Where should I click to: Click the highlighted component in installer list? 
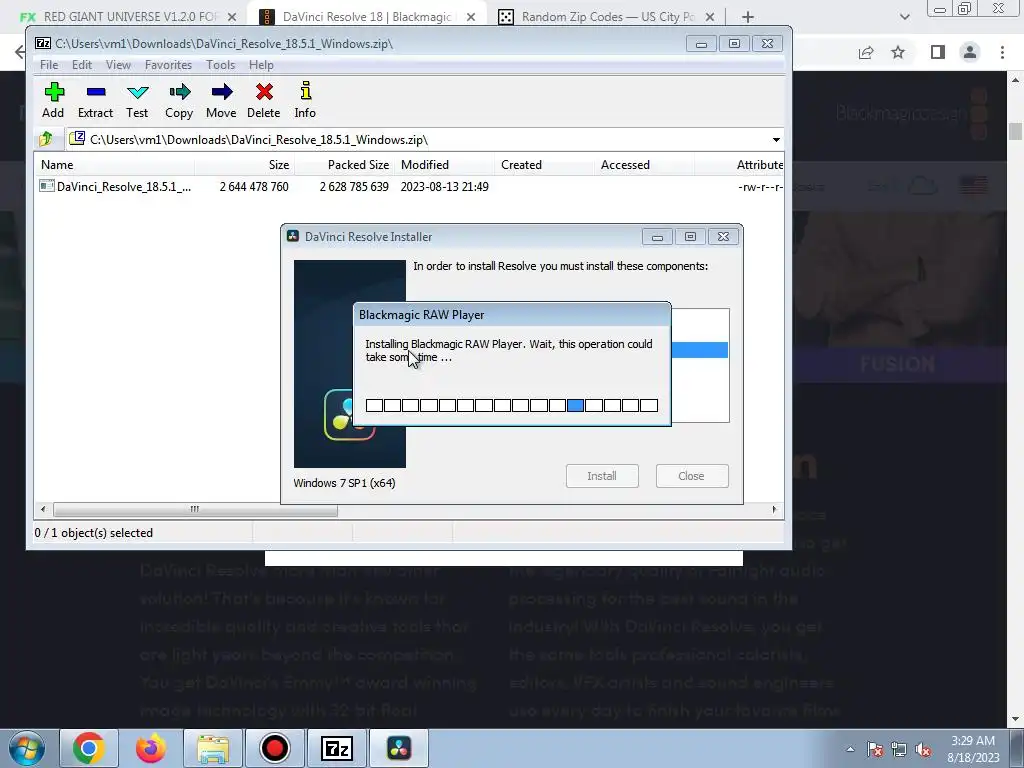point(699,350)
